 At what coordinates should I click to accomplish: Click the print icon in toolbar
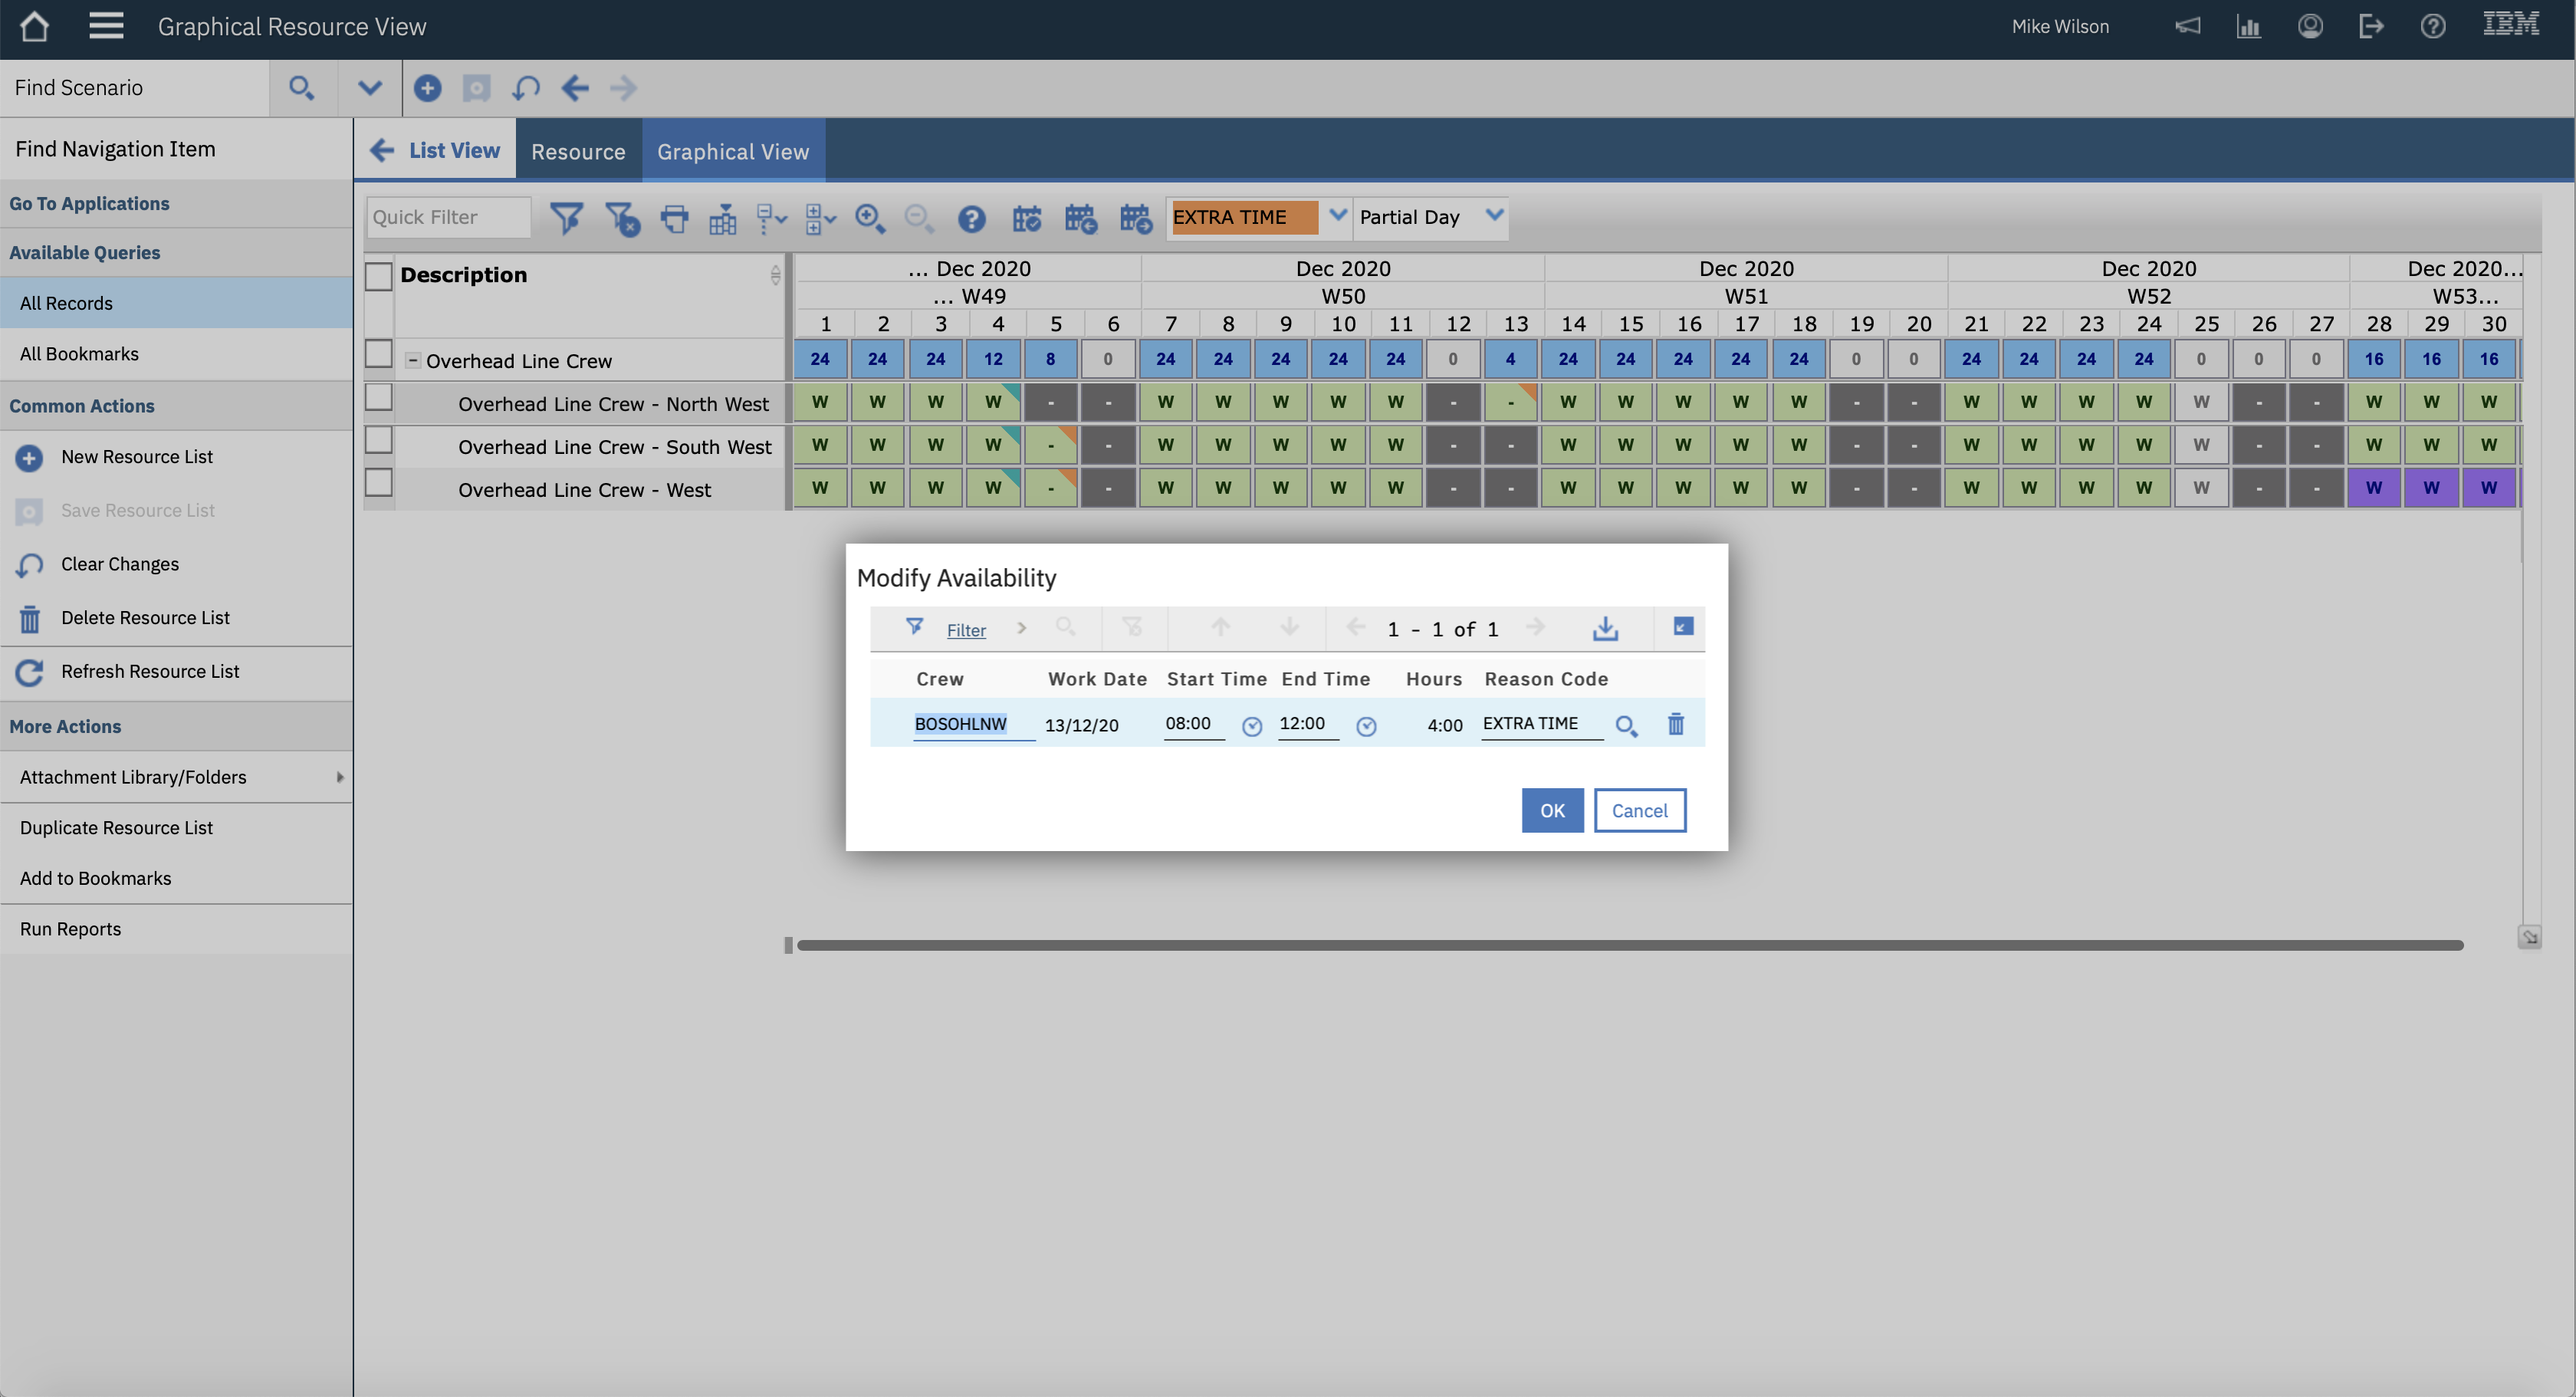[x=675, y=218]
